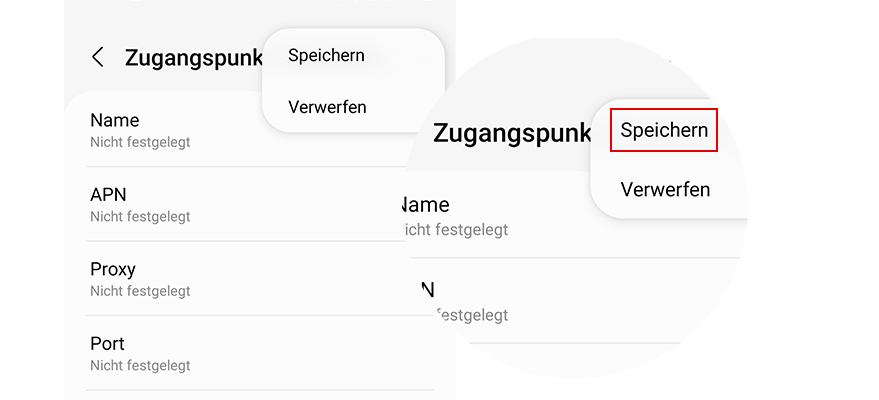Screen dimensions: 879x400
Task: Click the enlarged Zugangspunk title in the circle
Action: pos(512,134)
